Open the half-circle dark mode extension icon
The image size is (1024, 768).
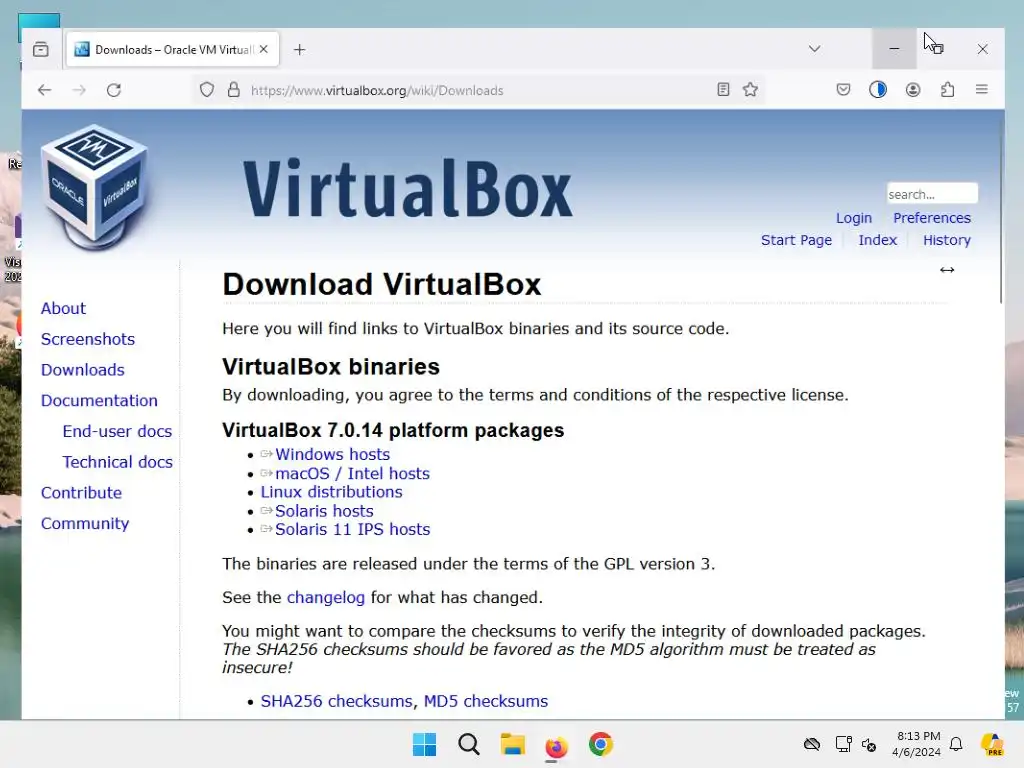(878, 89)
